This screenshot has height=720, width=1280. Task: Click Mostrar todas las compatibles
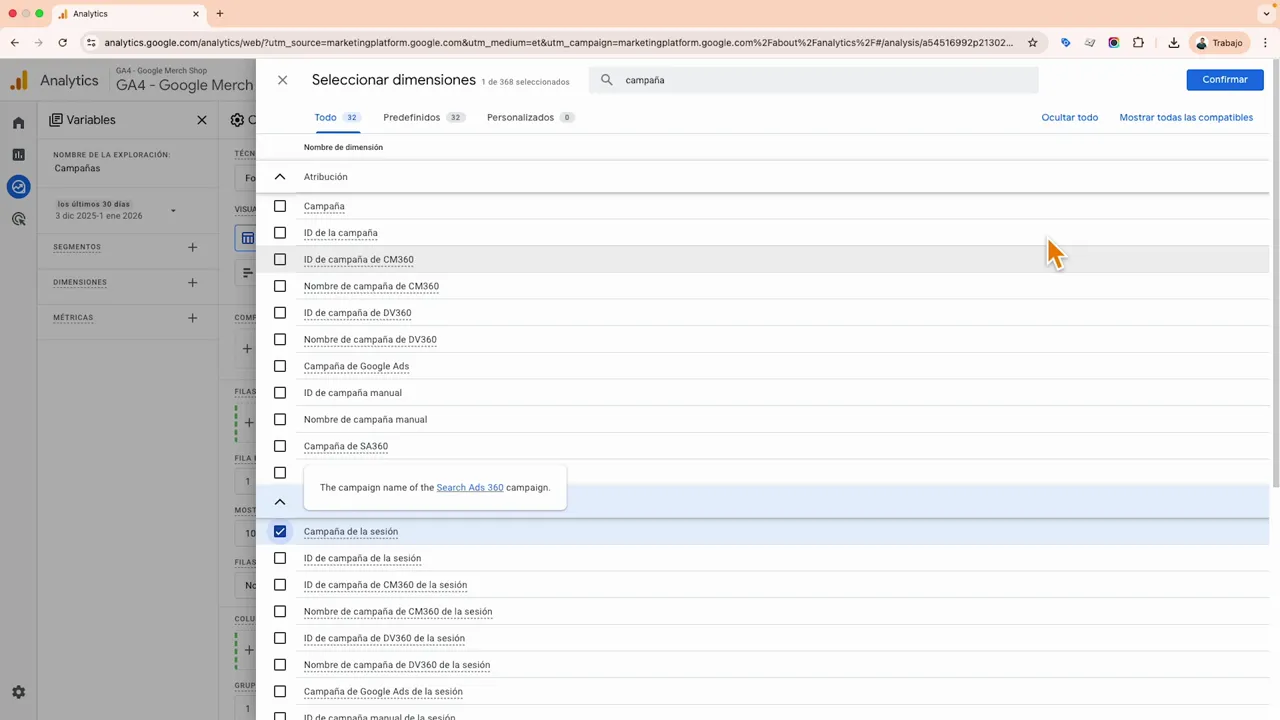(x=1186, y=118)
